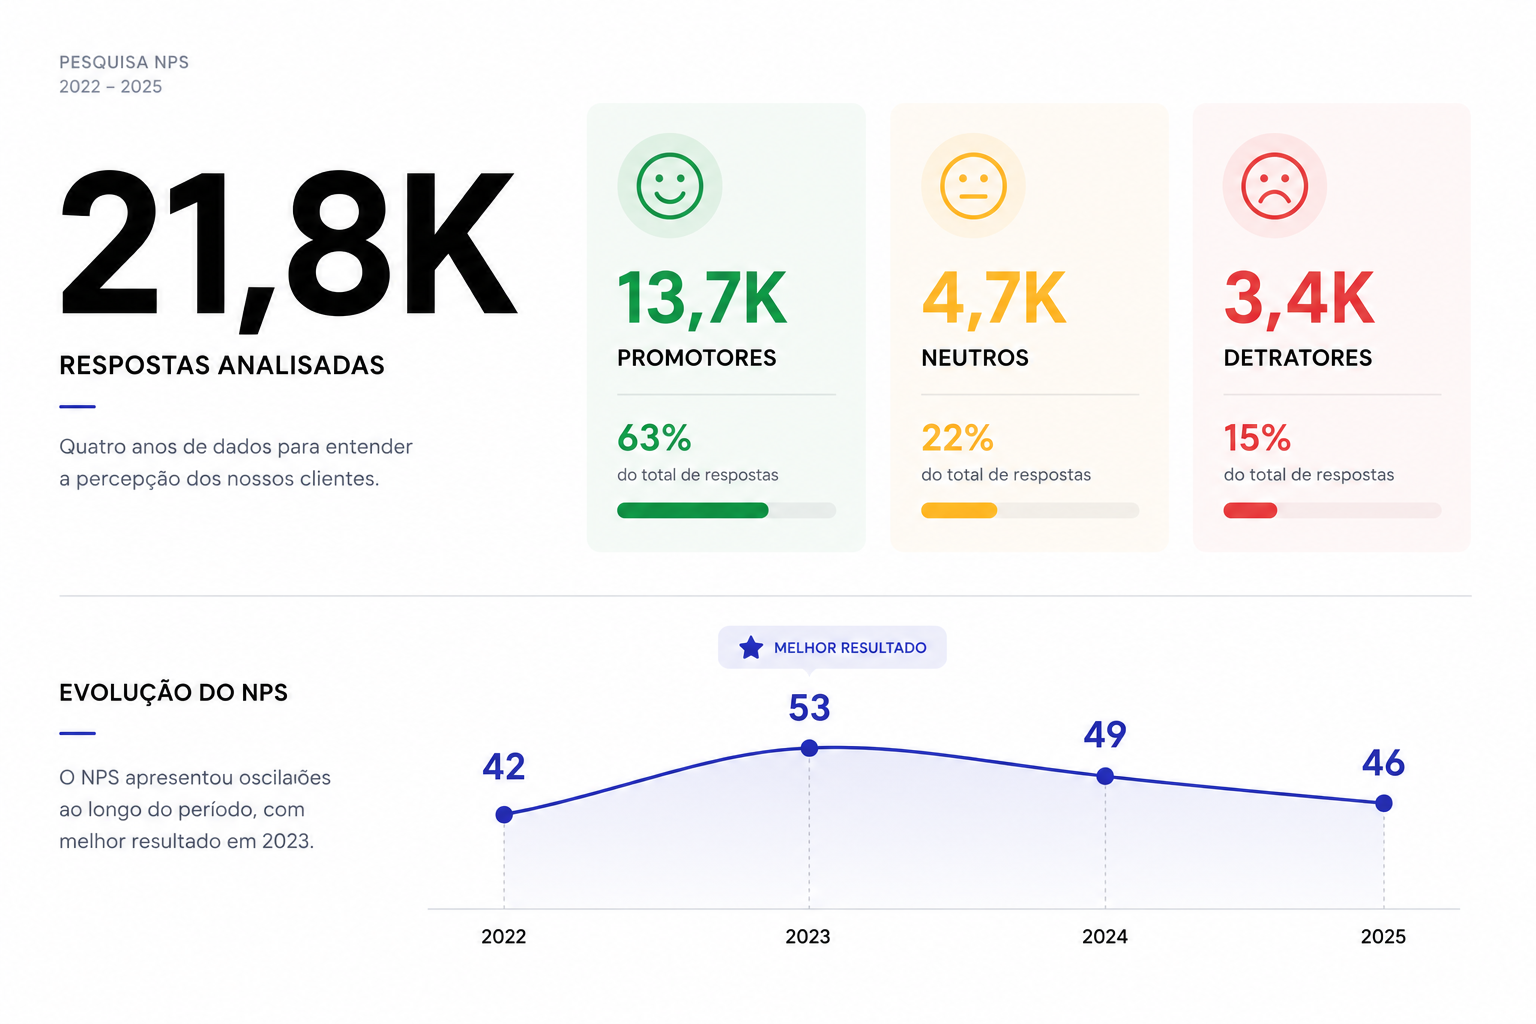
Task: Click the yellow neutral face icon
Action: coord(973,186)
